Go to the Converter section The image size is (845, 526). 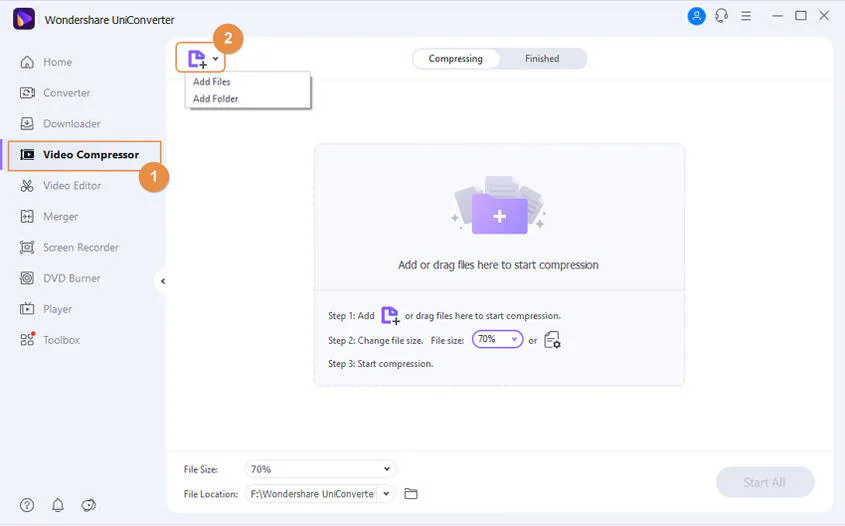(x=55, y=93)
